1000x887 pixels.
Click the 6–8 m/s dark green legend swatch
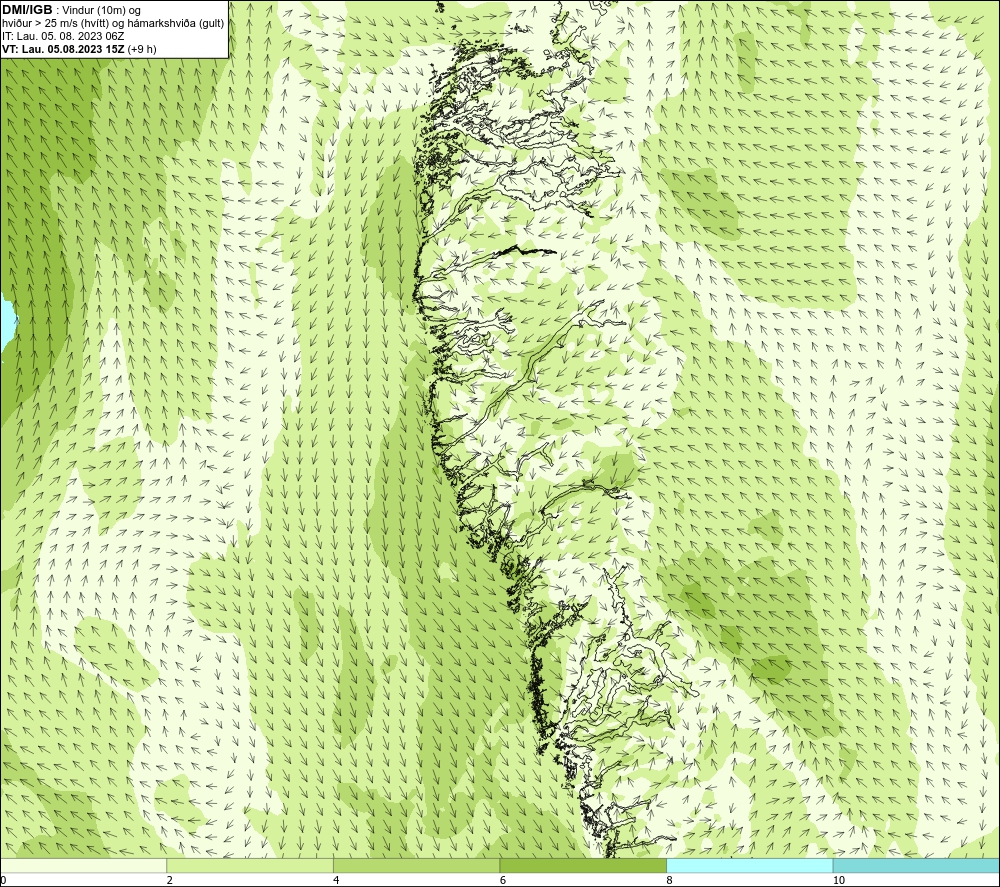coord(583,865)
